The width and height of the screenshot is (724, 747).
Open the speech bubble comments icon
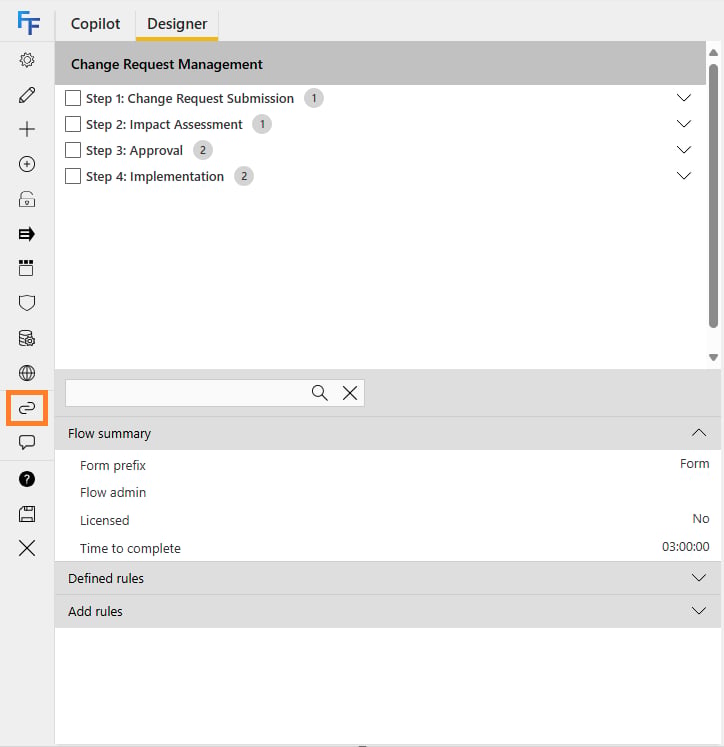[27, 443]
